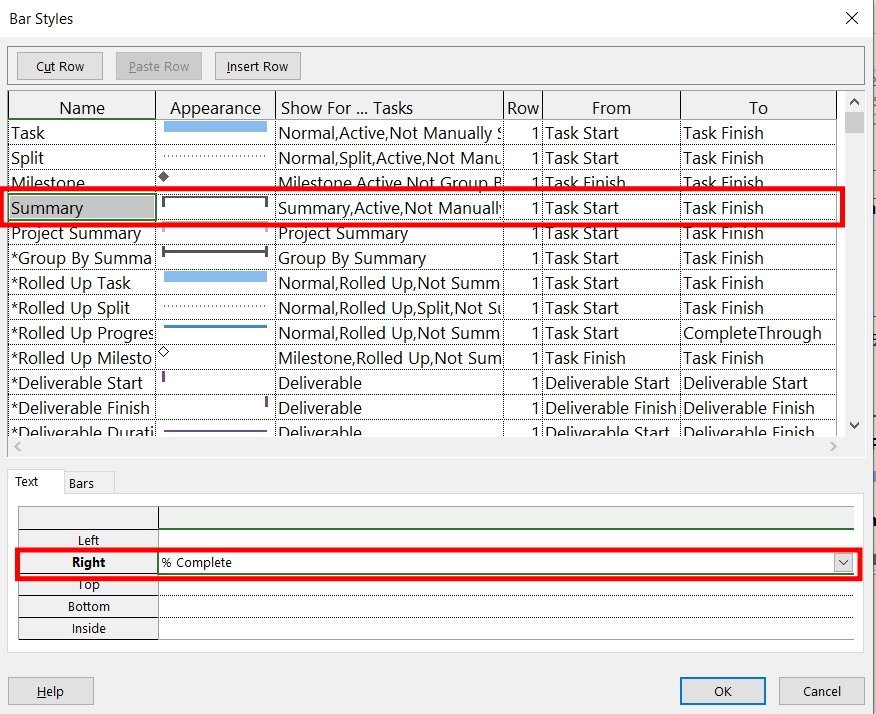
Task: Select the Split row name cell
Action: tap(82, 158)
